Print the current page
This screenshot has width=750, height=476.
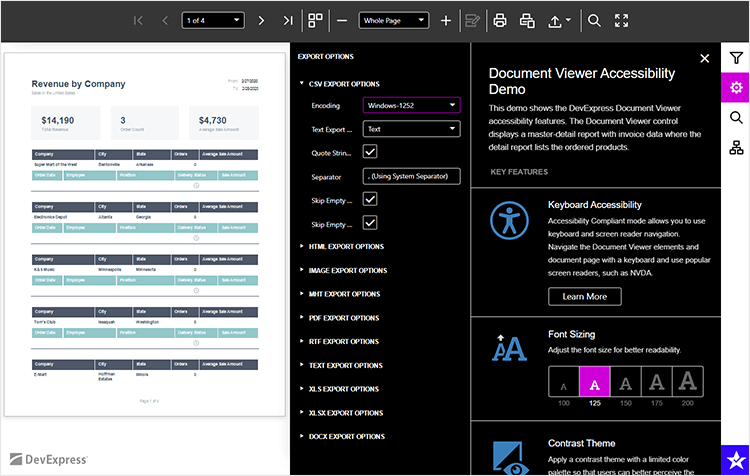(527, 21)
